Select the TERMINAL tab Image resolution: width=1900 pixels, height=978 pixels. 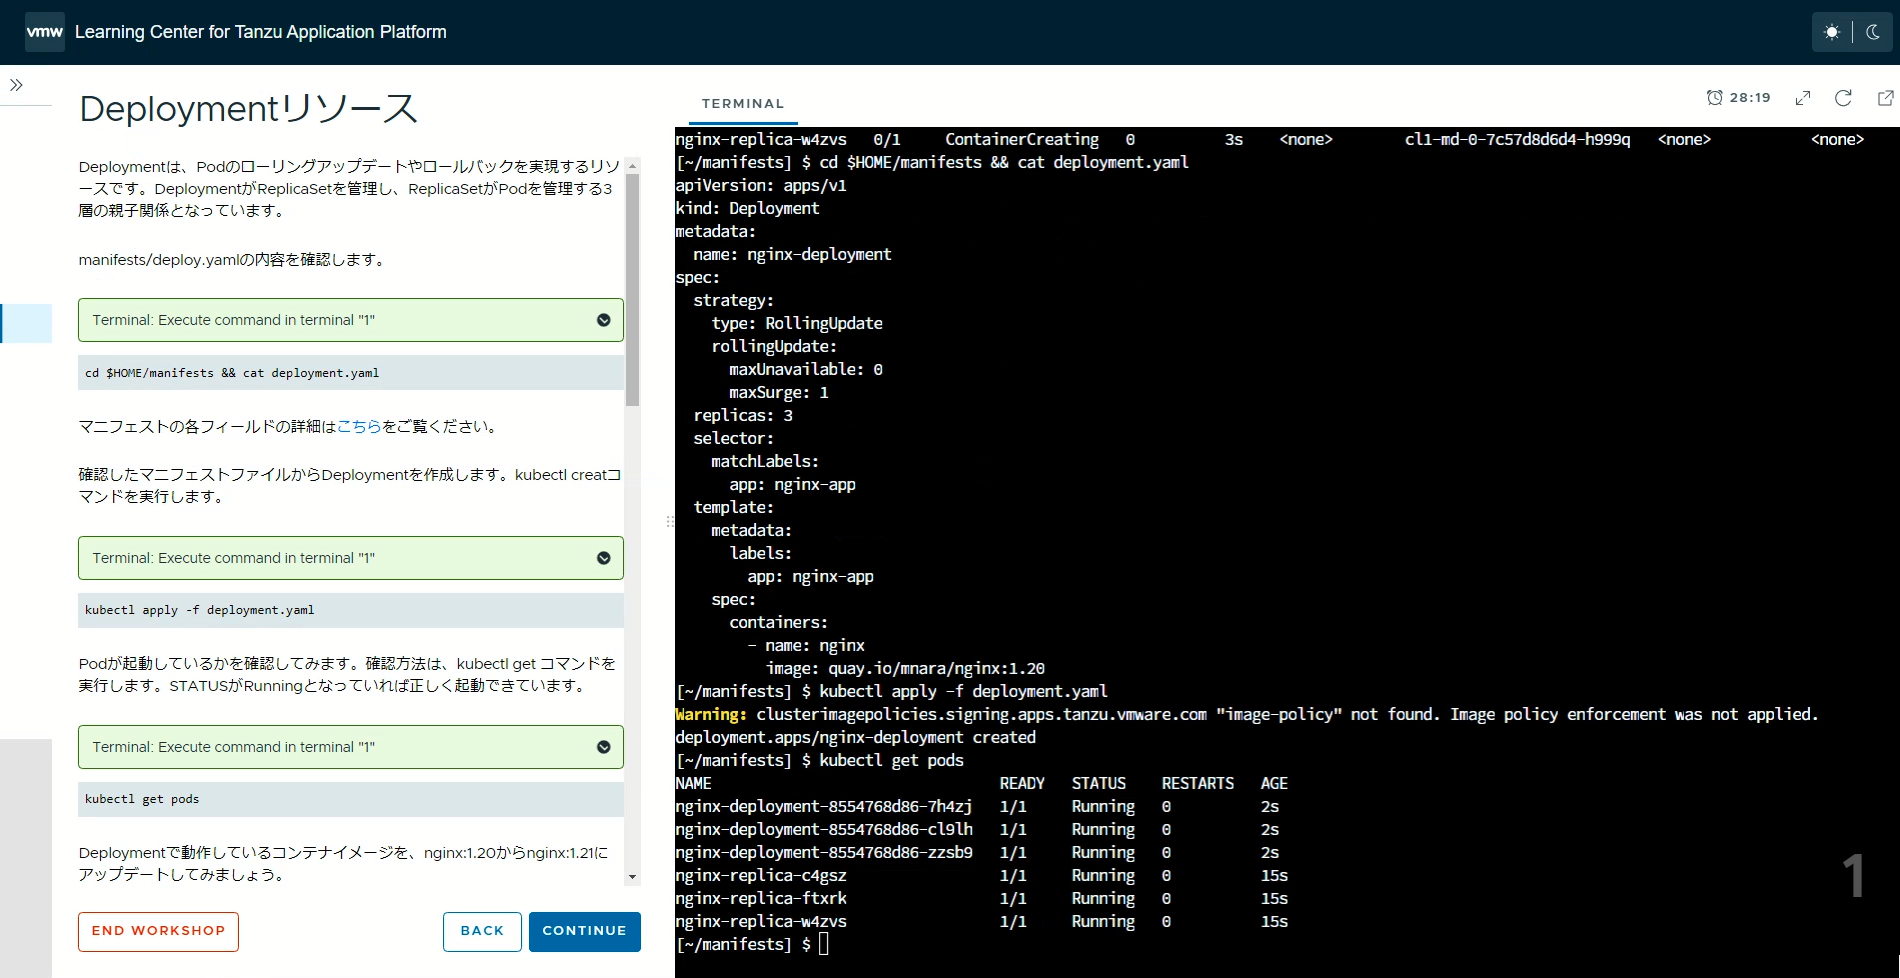[x=743, y=104]
